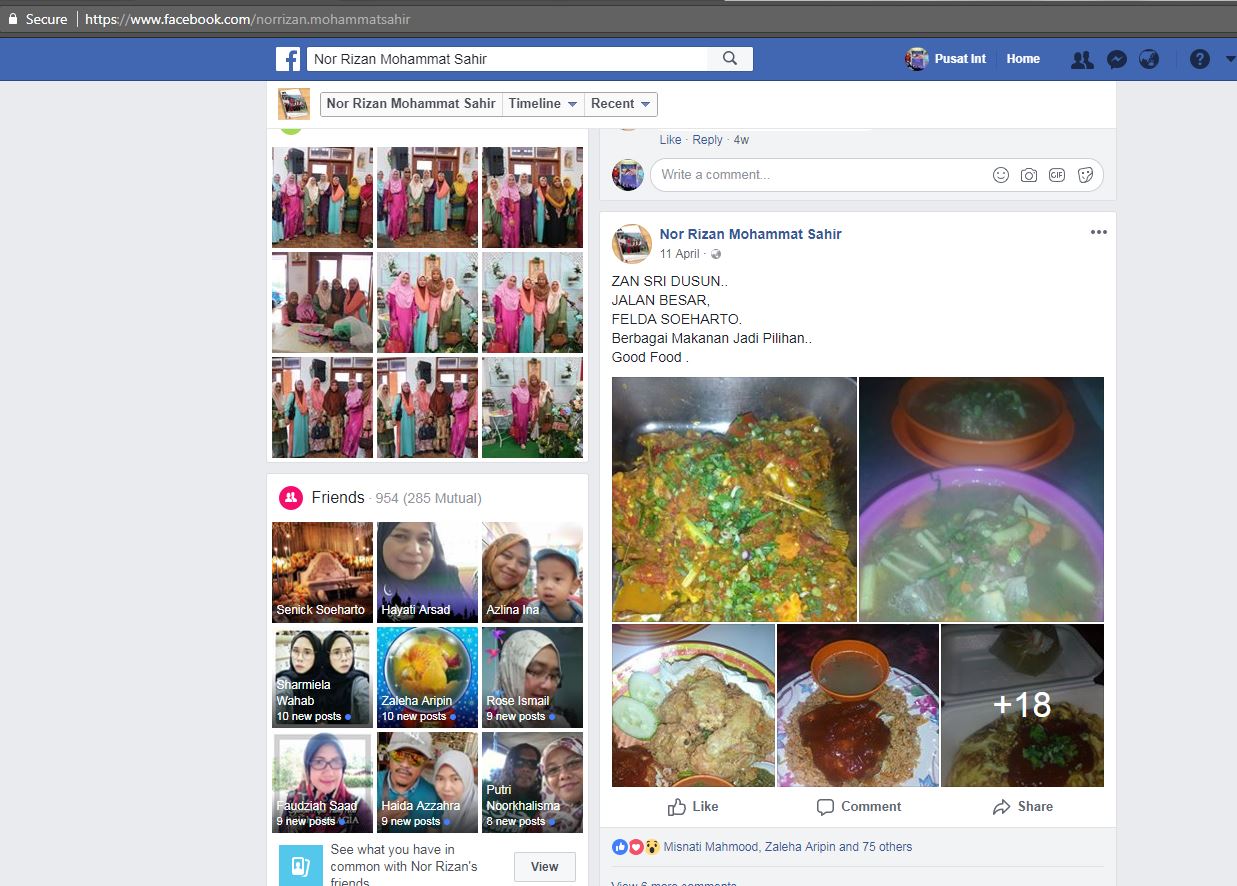The width and height of the screenshot is (1237, 886).
Task: Like the ZAN SRI DUSUN post
Action: tap(693, 807)
